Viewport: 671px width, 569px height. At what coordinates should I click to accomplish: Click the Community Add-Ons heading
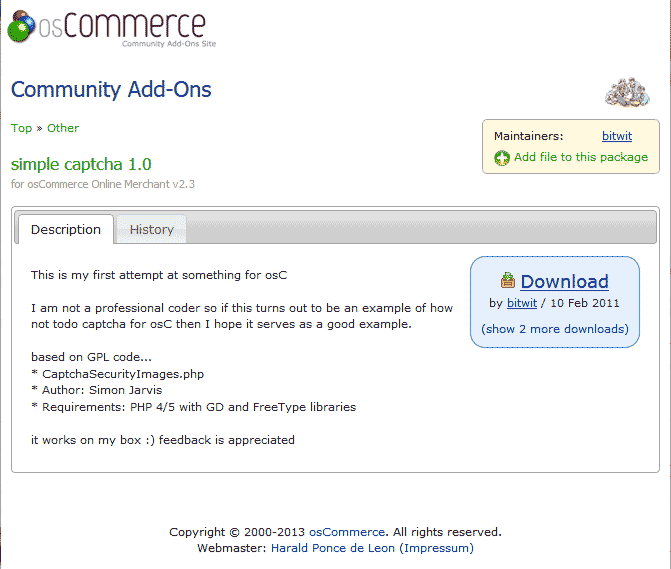111,89
